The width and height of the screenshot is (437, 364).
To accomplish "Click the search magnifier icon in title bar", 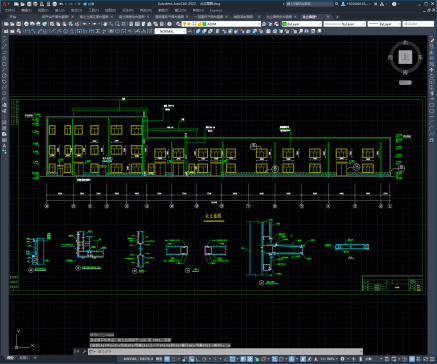I will 337,4.
